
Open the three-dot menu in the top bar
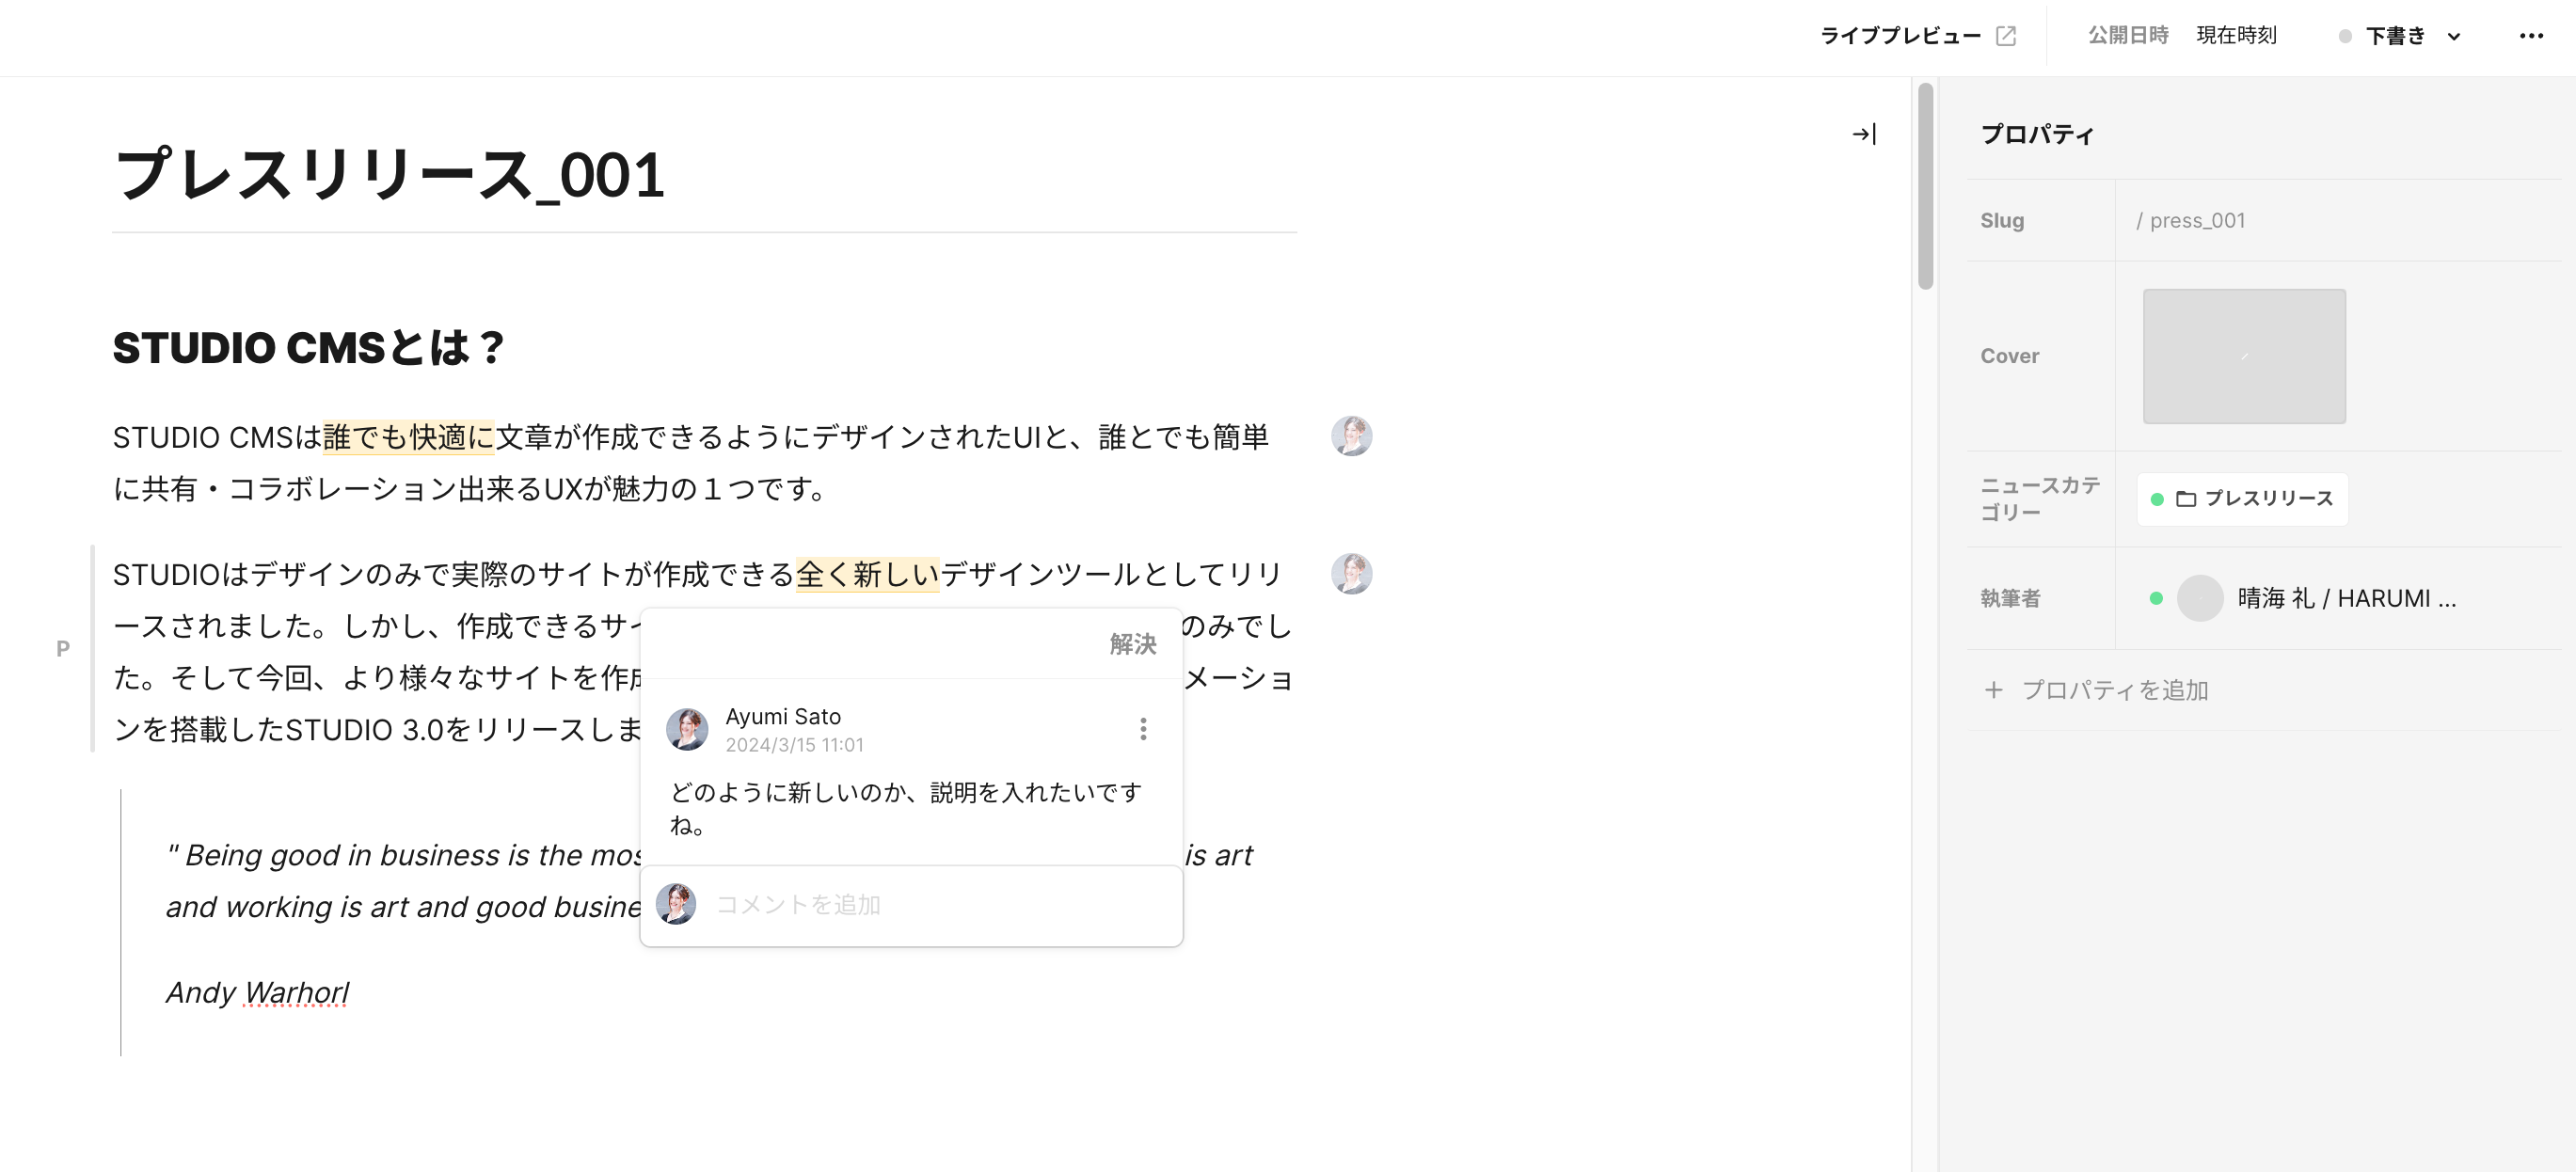click(x=2531, y=36)
